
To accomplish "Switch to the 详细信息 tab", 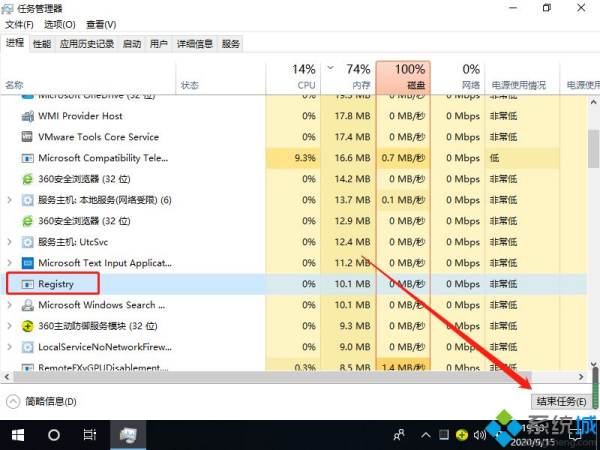I will [195, 44].
